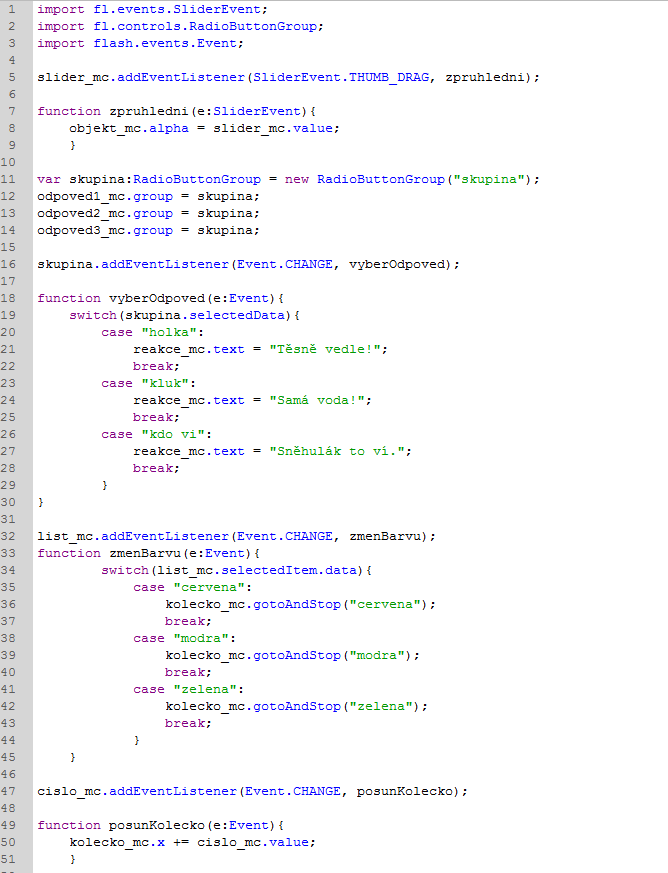Click line number 5 in the gutter
The image size is (668, 873).
click(x=12, y=77)
